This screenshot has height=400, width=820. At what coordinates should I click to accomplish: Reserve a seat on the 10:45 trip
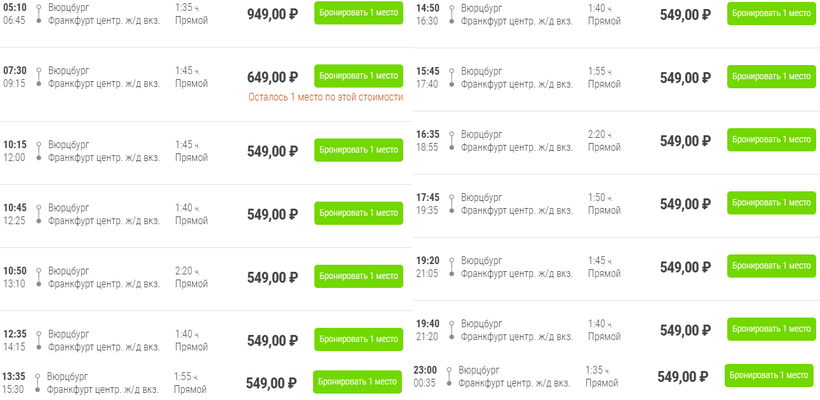[x=358, y=213]
